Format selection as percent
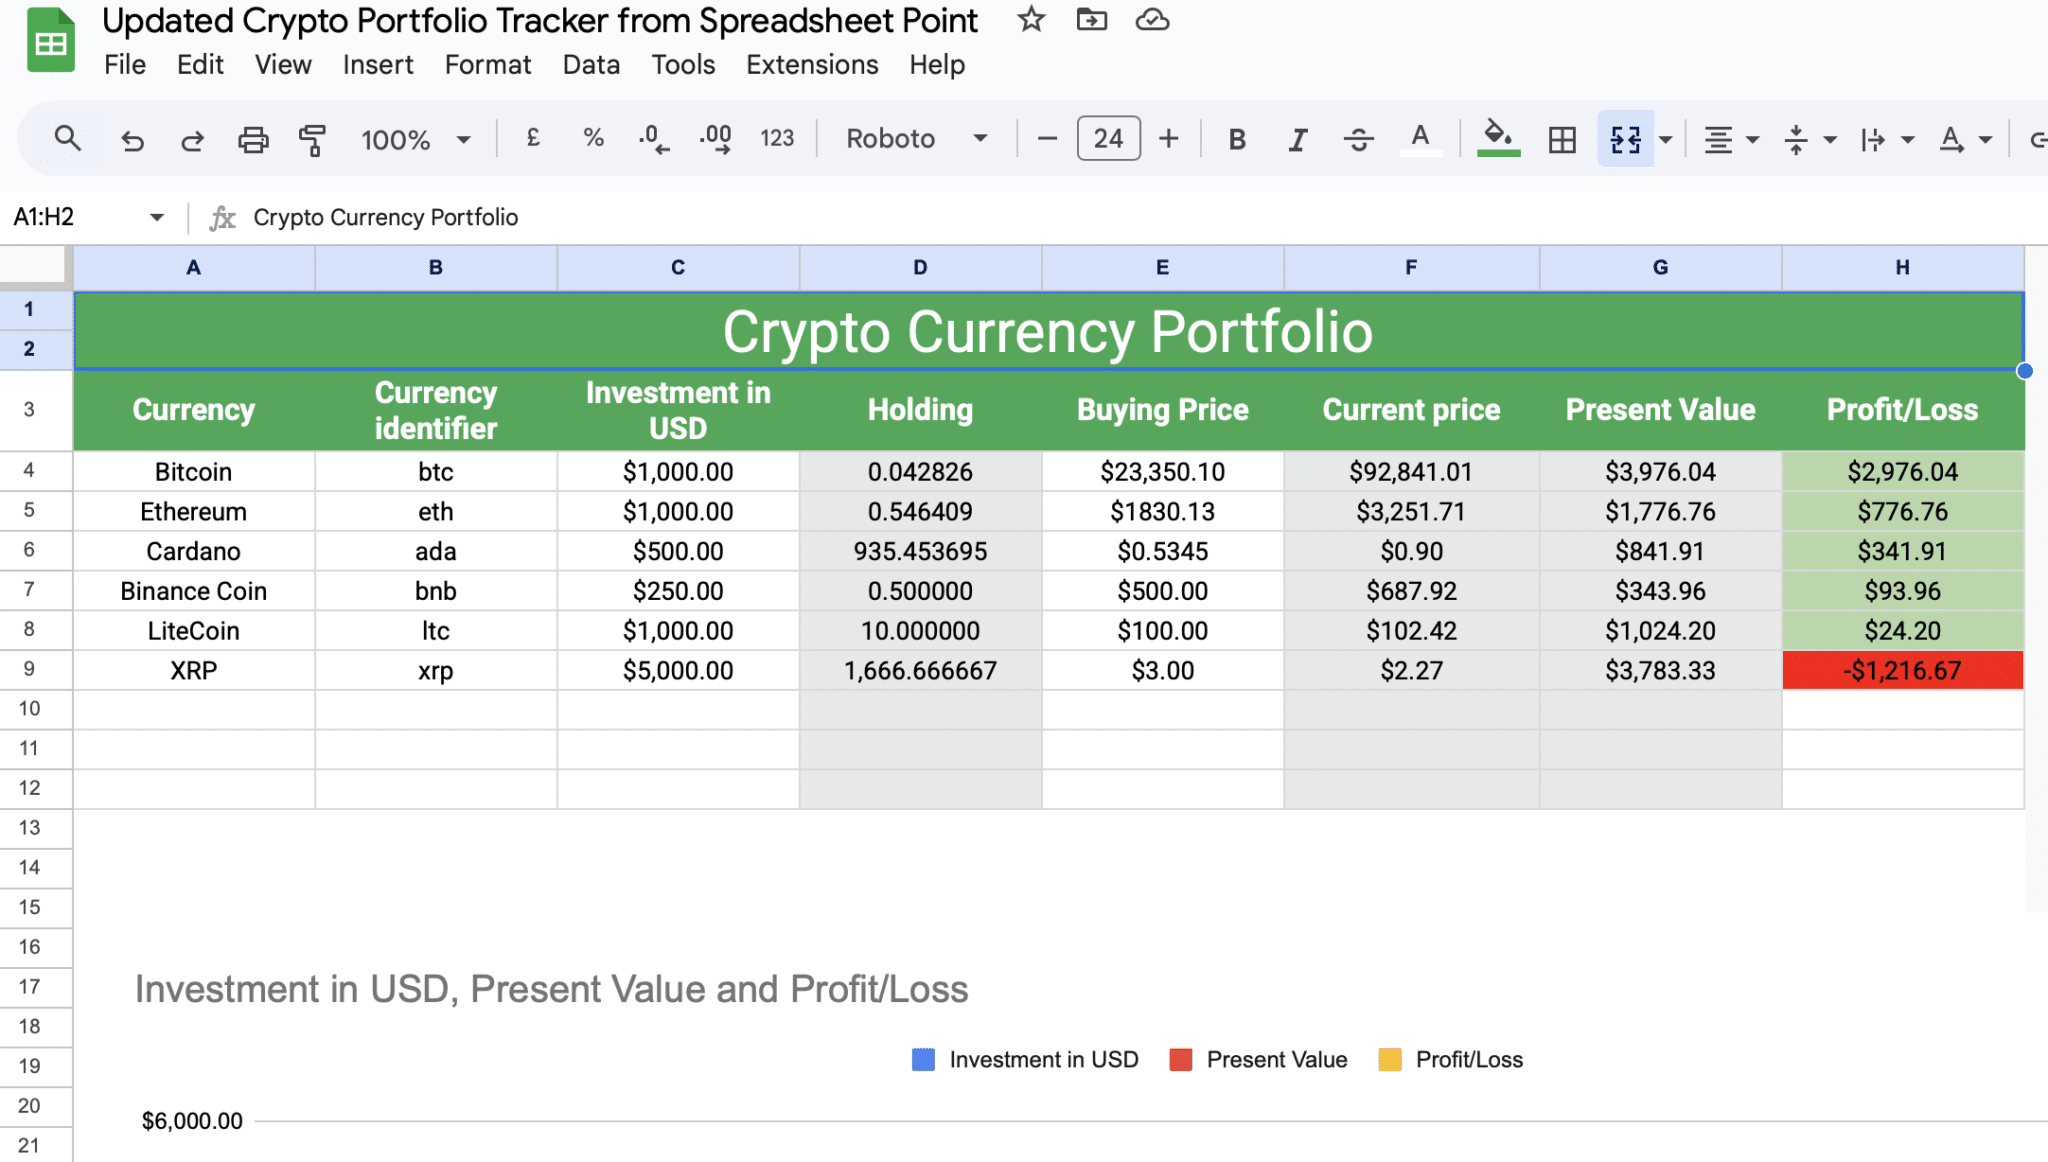 [x=593, y=138]
